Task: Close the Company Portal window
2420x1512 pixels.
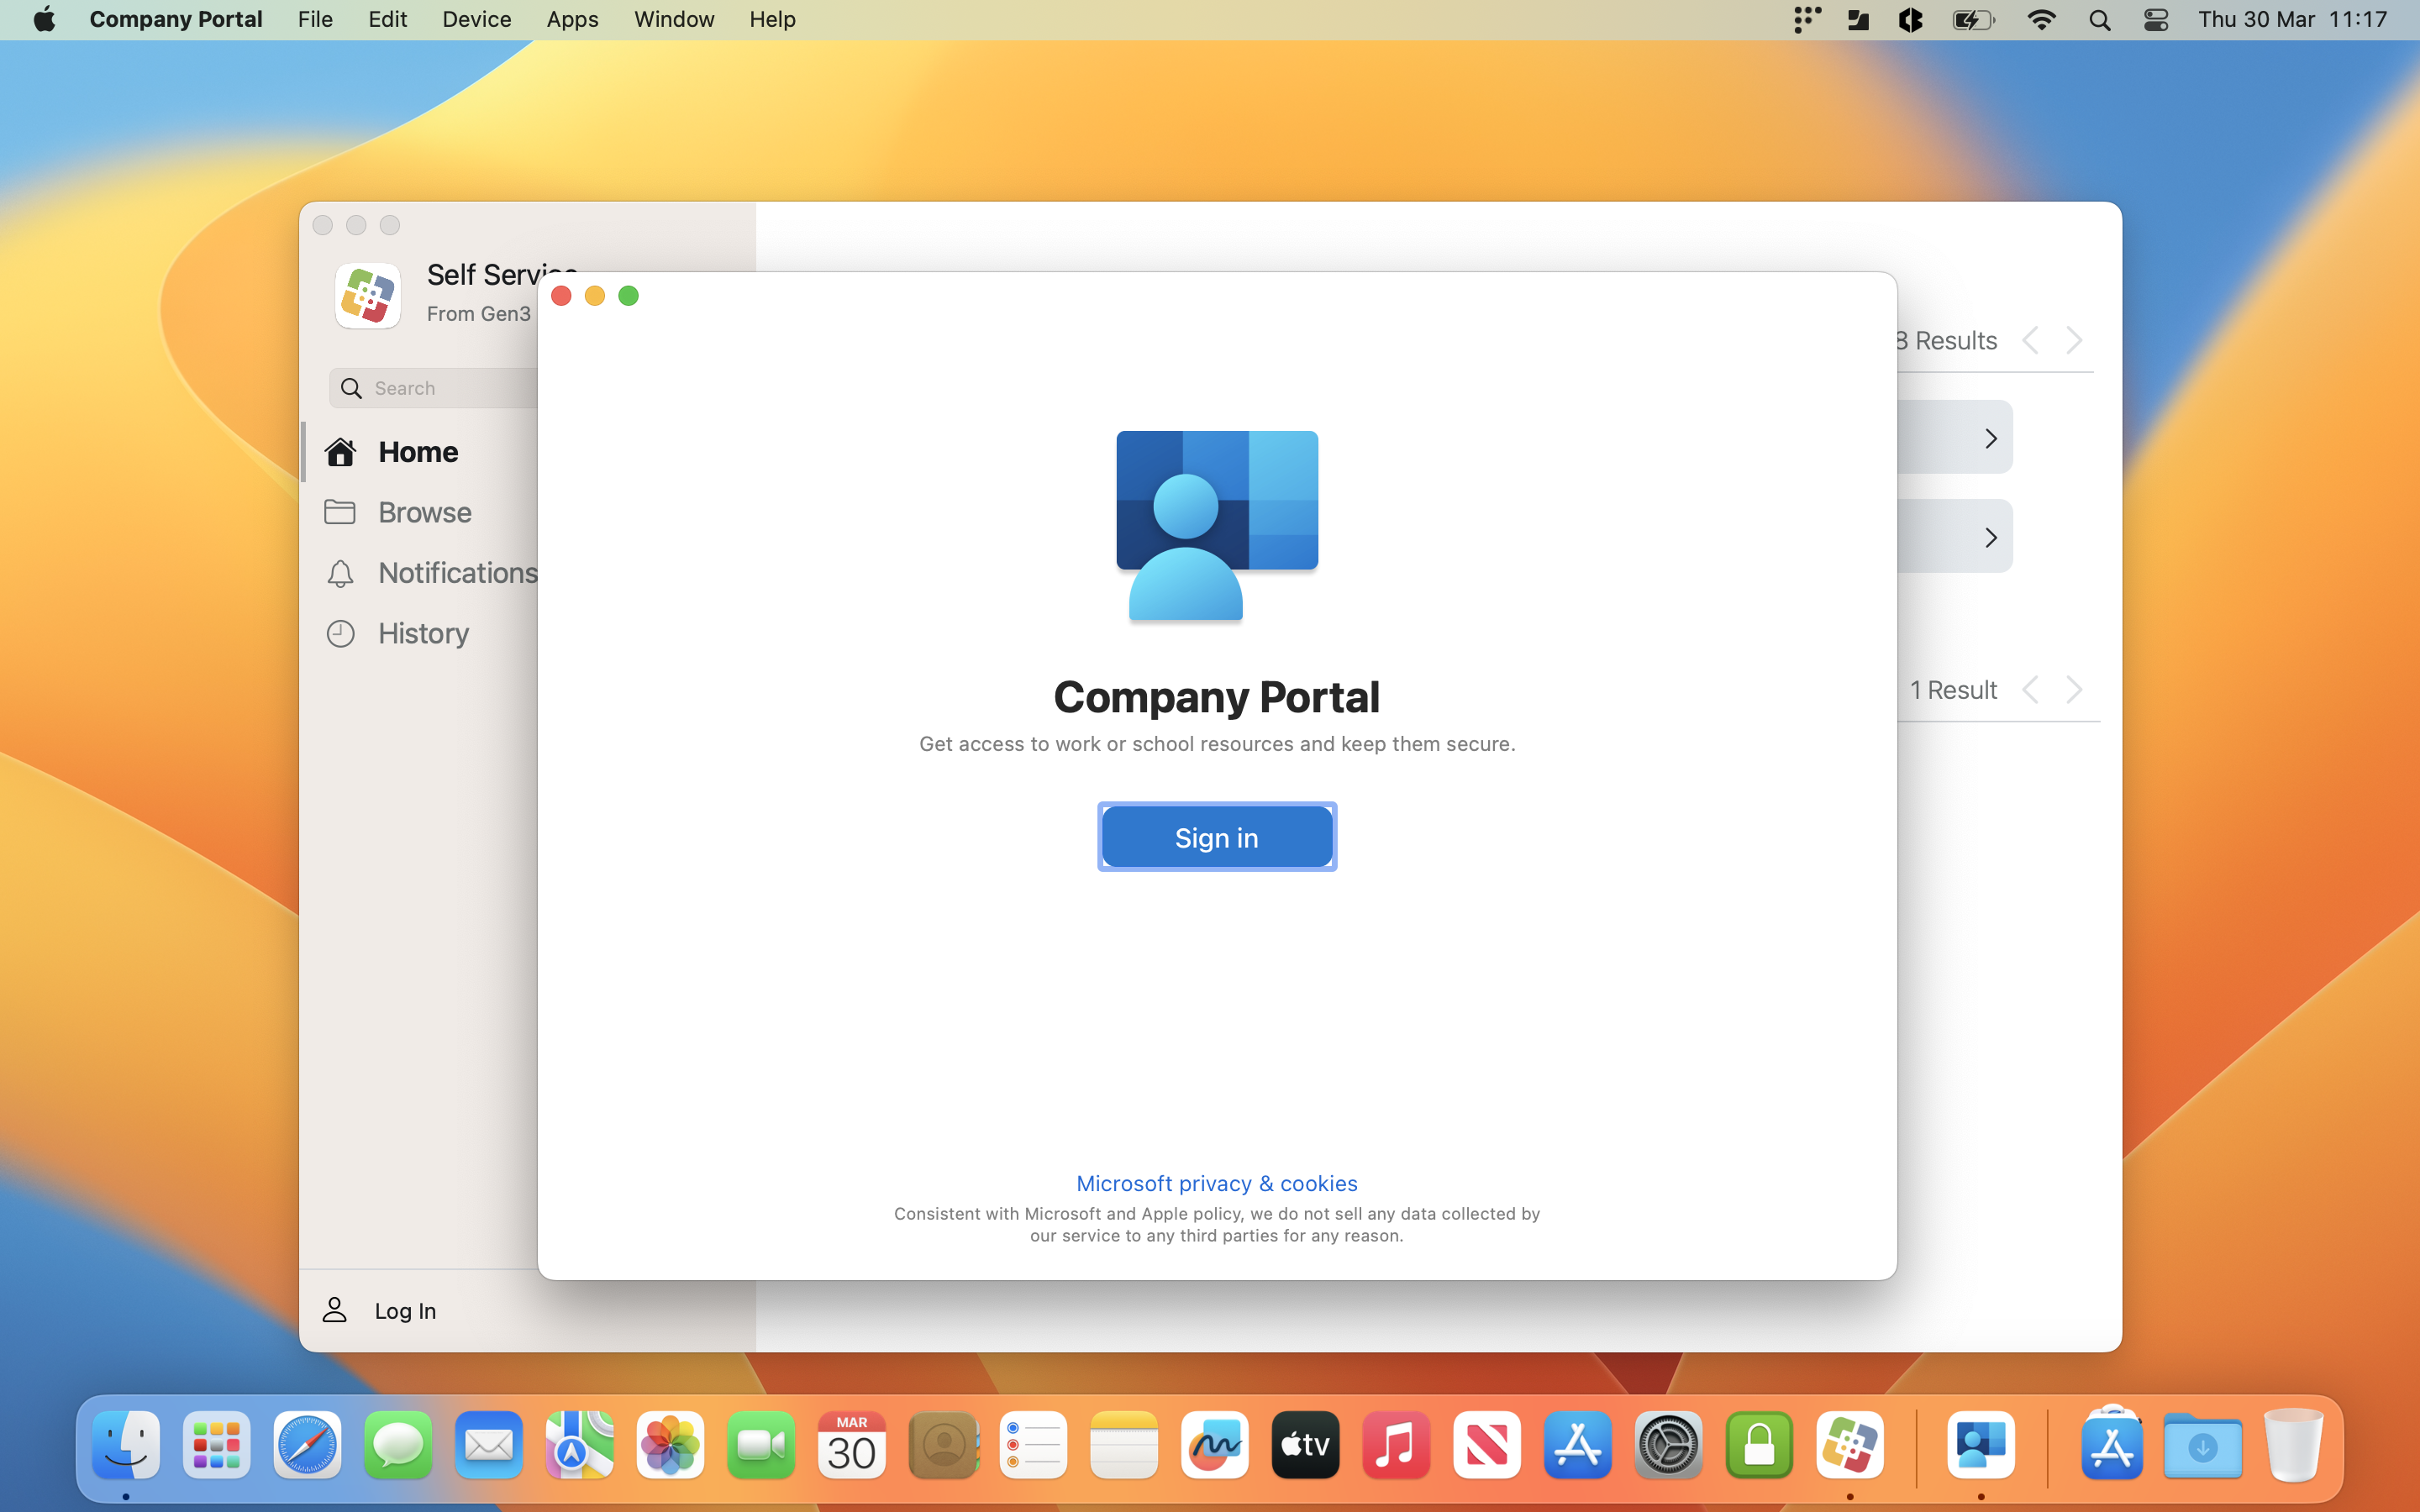Action: [561, 296]
